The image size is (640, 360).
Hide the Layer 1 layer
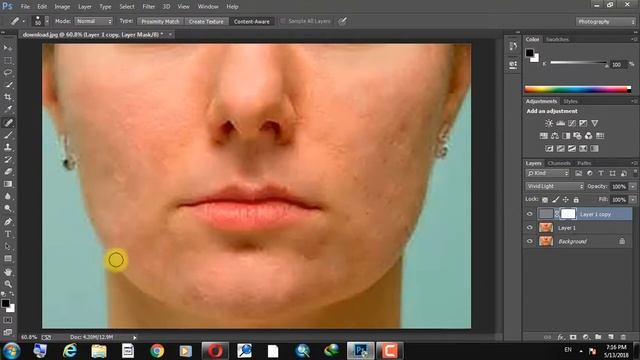point(529,228)
